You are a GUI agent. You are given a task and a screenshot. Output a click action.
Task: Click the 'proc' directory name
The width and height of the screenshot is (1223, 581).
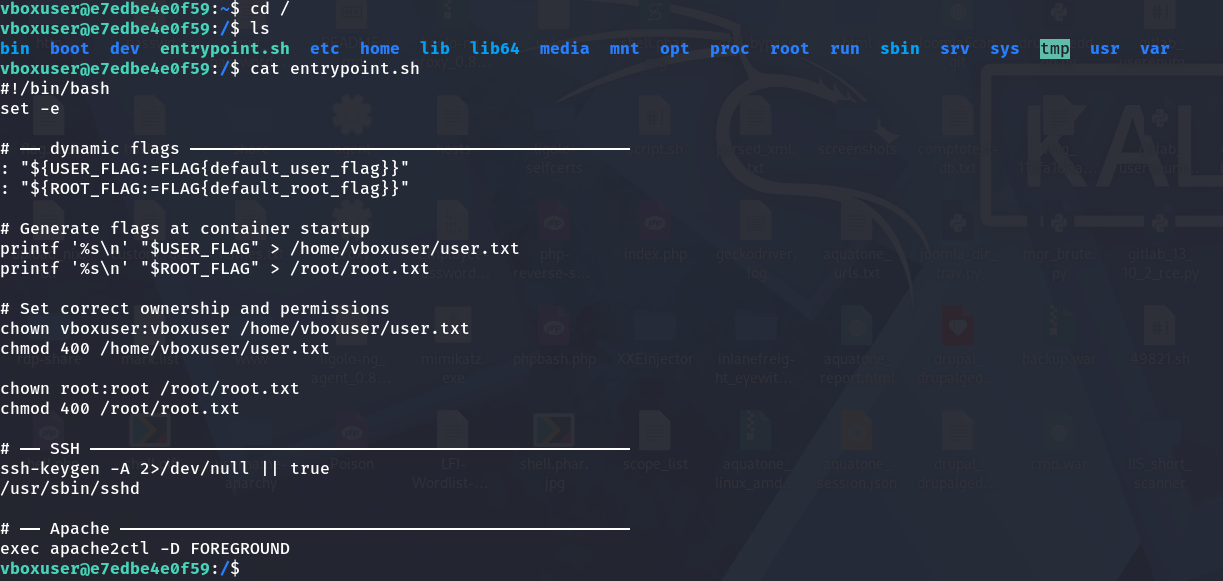click(730, 48)
